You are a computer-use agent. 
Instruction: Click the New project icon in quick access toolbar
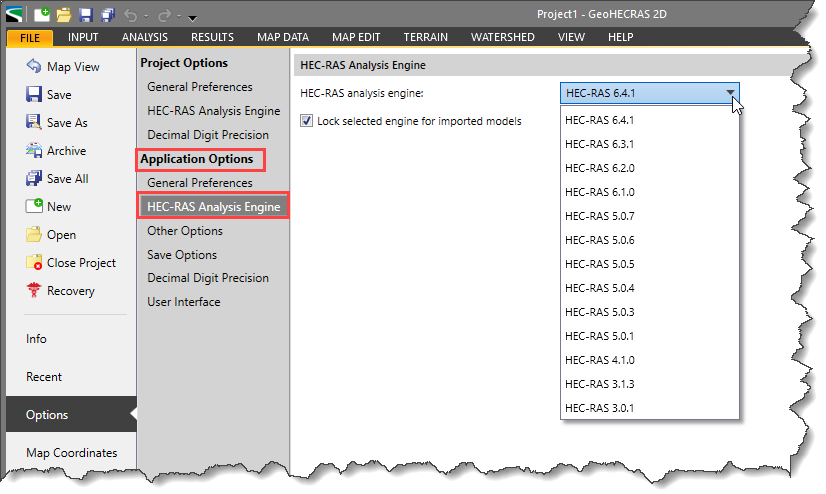42,14
